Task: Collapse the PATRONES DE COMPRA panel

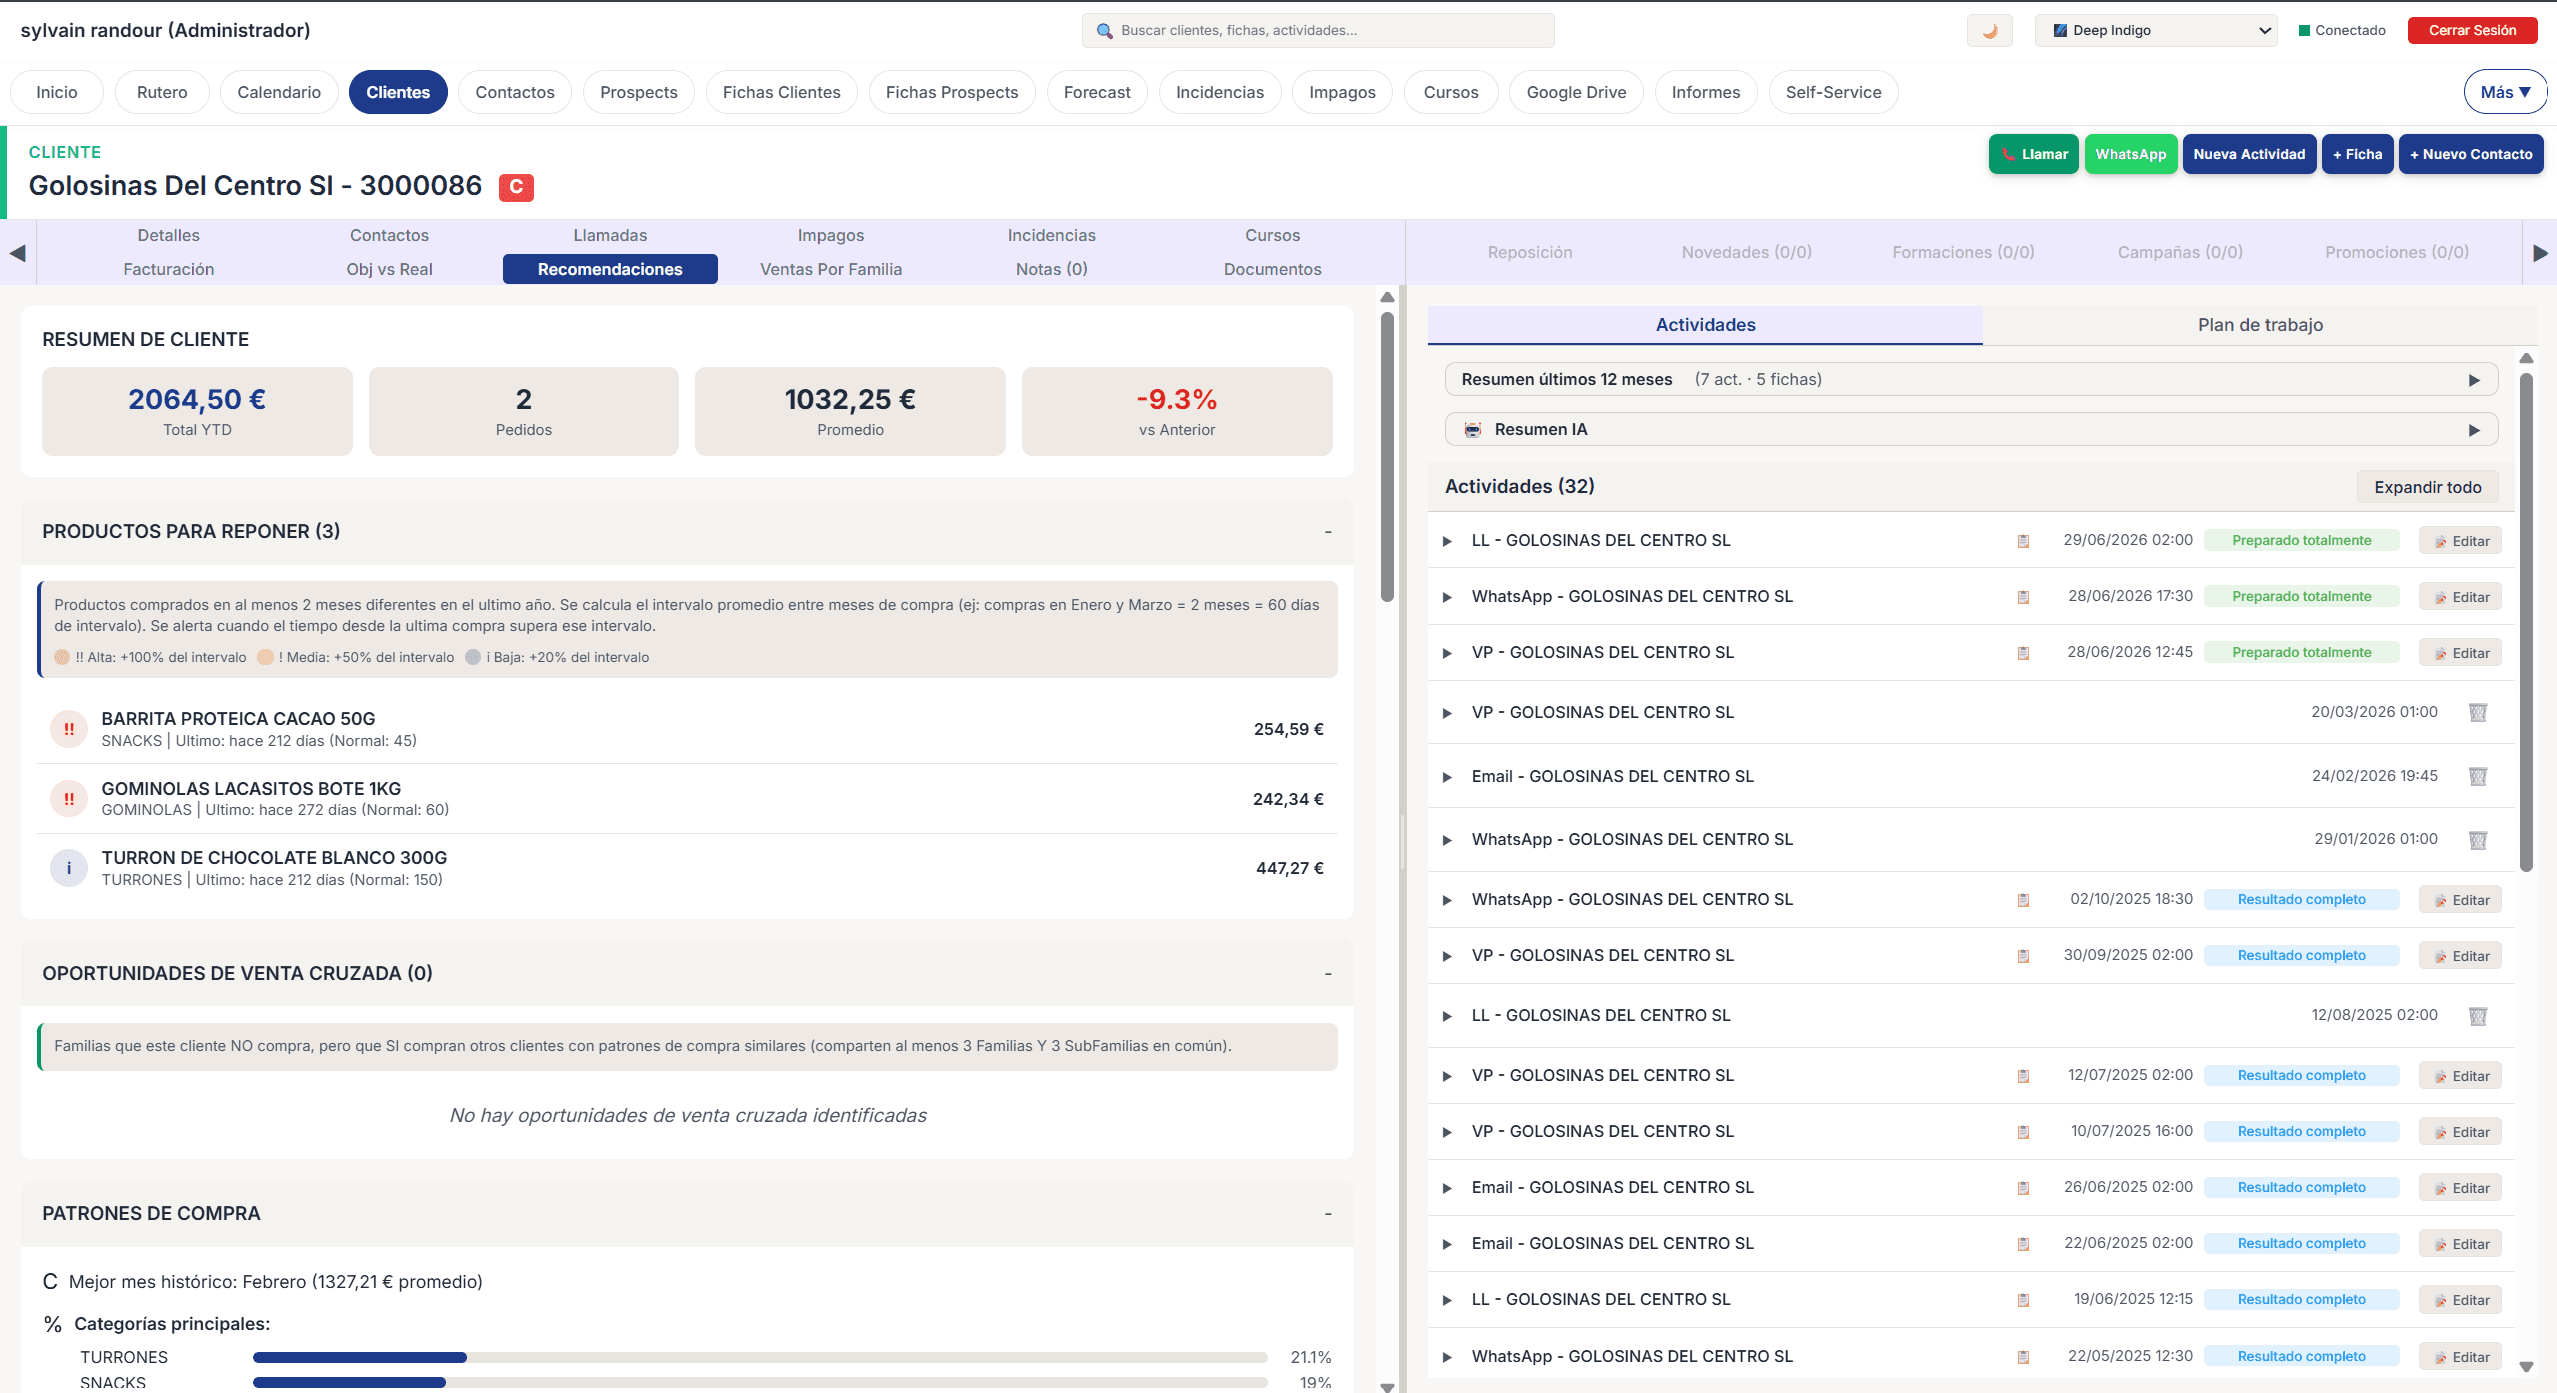Action: click(1328, 1213)
